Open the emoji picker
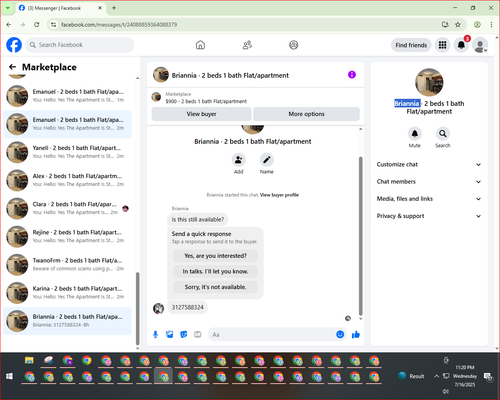The width and height of the screenshot is (500, 400). point(340,334)
